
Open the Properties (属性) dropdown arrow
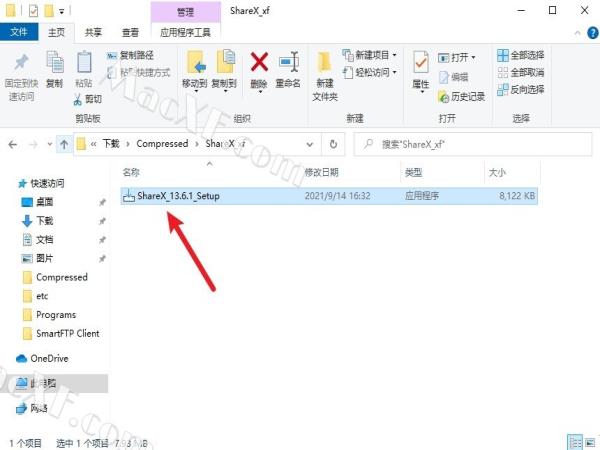coord(421,92)
